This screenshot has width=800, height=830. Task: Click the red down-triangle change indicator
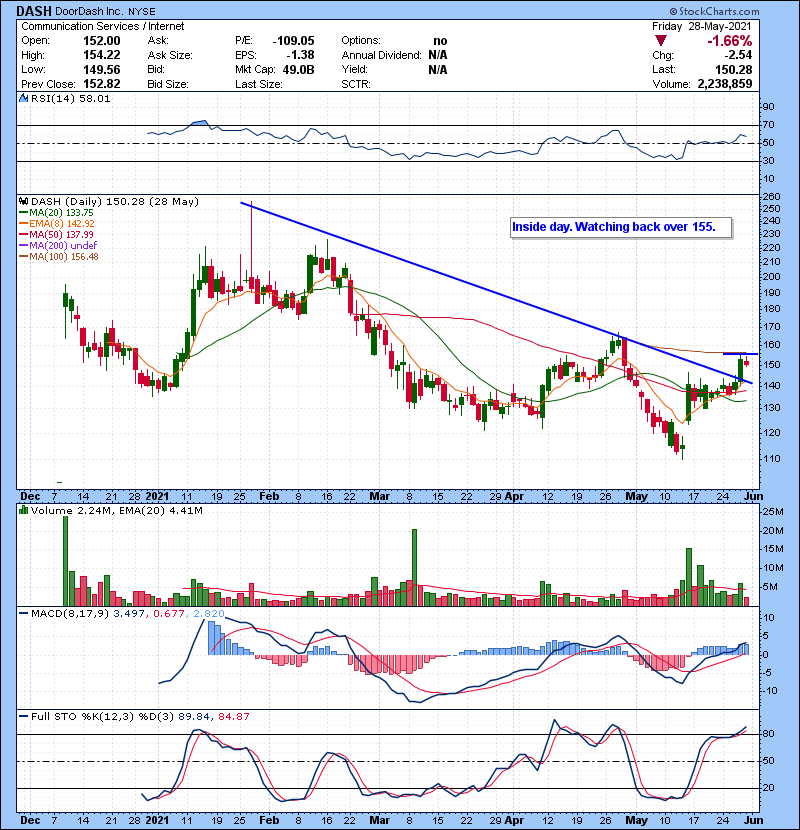tap(660, 40)
